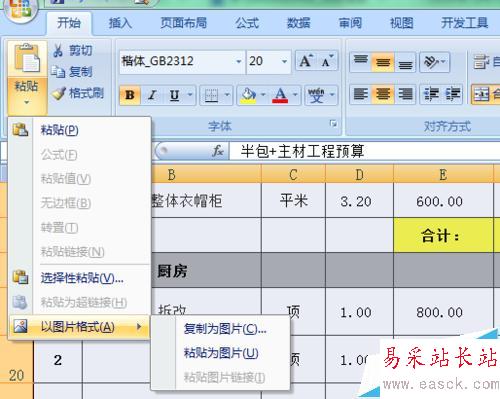This screenshot has height=399, width=500.
Task: Switch to the 开始 tab
Action: tap(69, 23)
